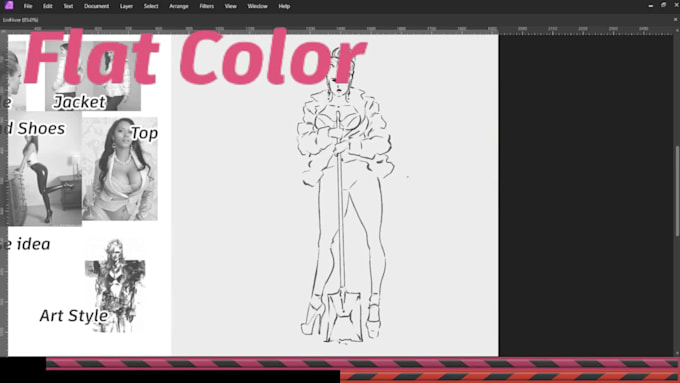Click the 'Top' text label
This screenshot has height=383, width=680.
pyautogui.click(x=144, y=134)
